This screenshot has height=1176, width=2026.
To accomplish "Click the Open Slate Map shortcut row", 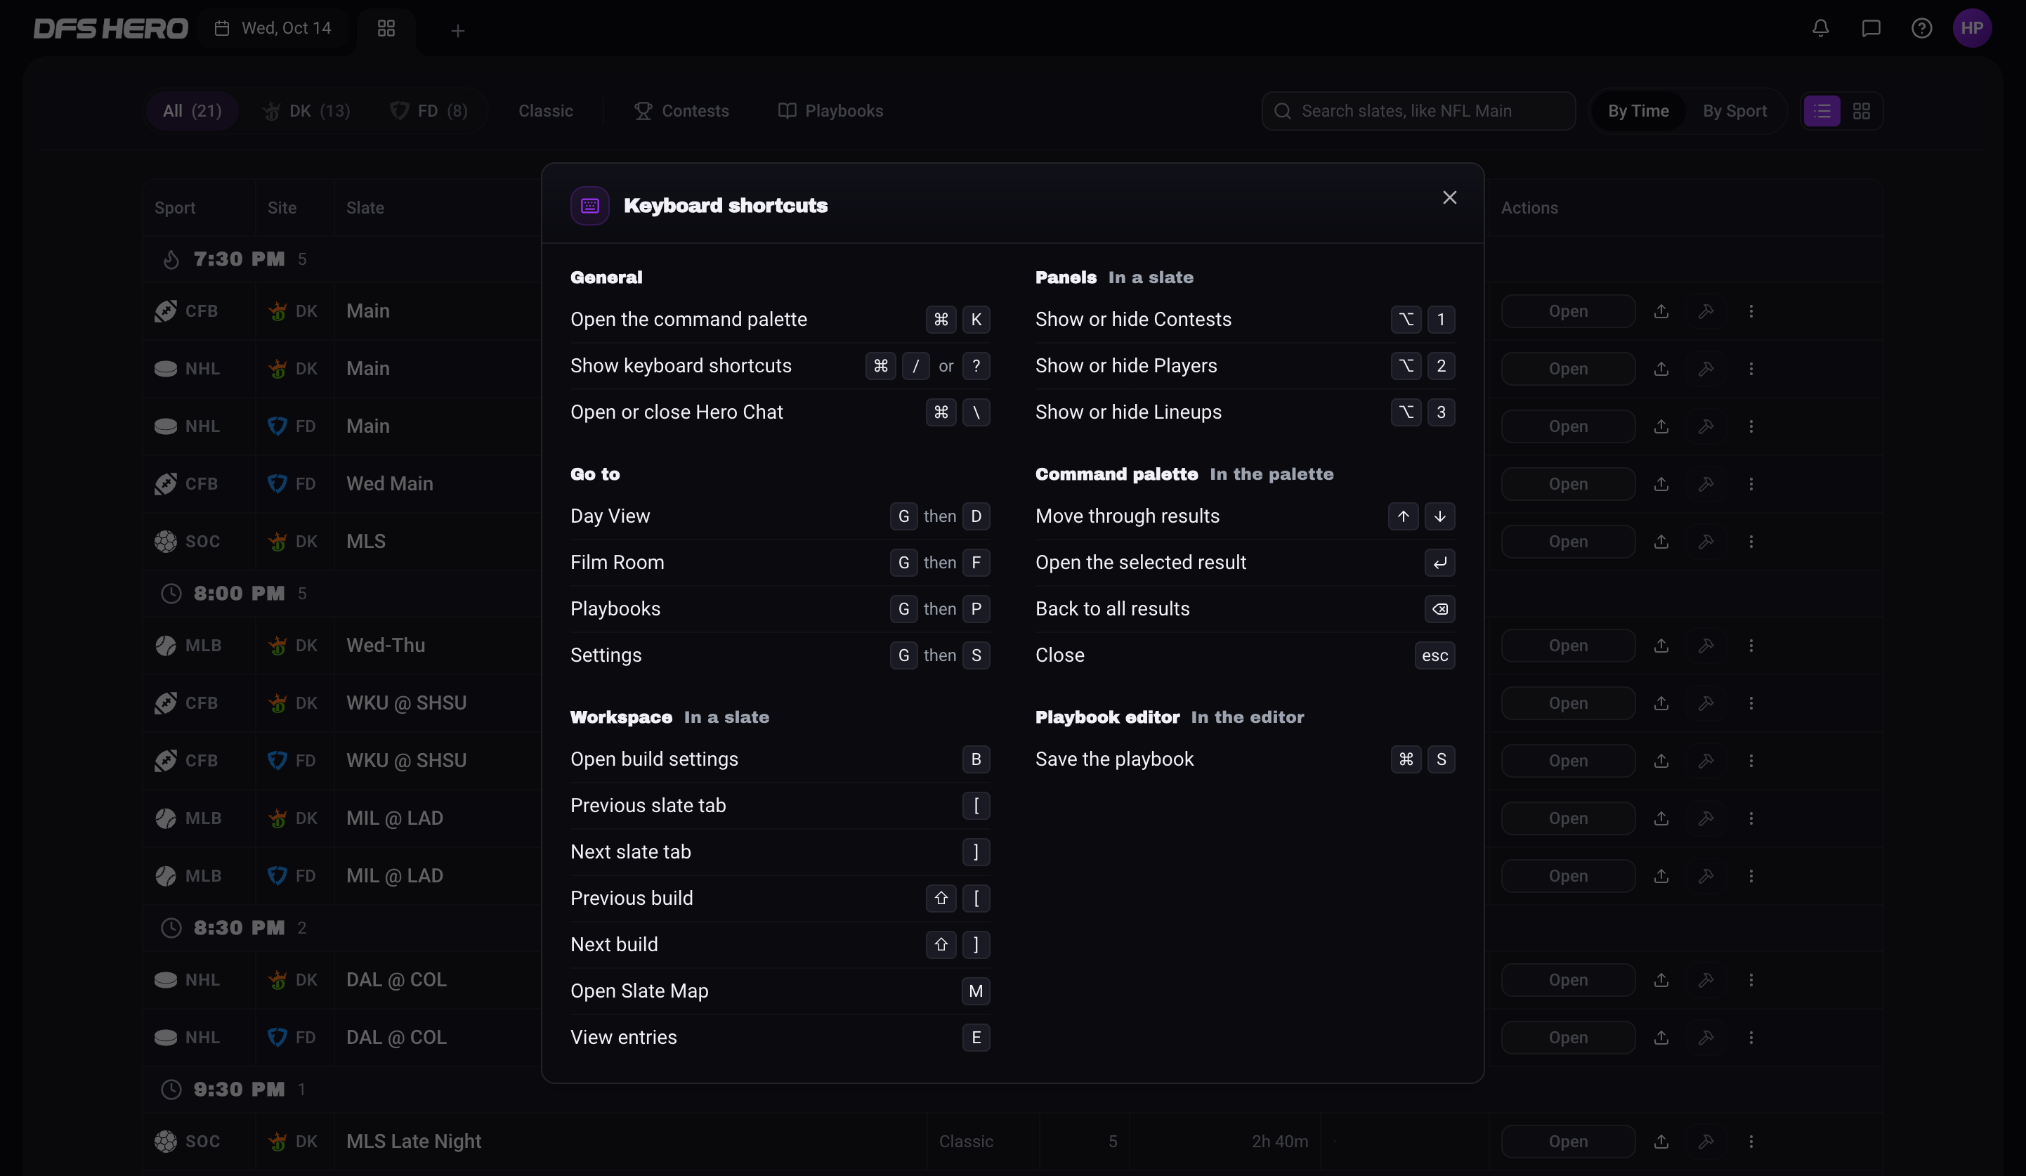I will [x=780, y=991].
